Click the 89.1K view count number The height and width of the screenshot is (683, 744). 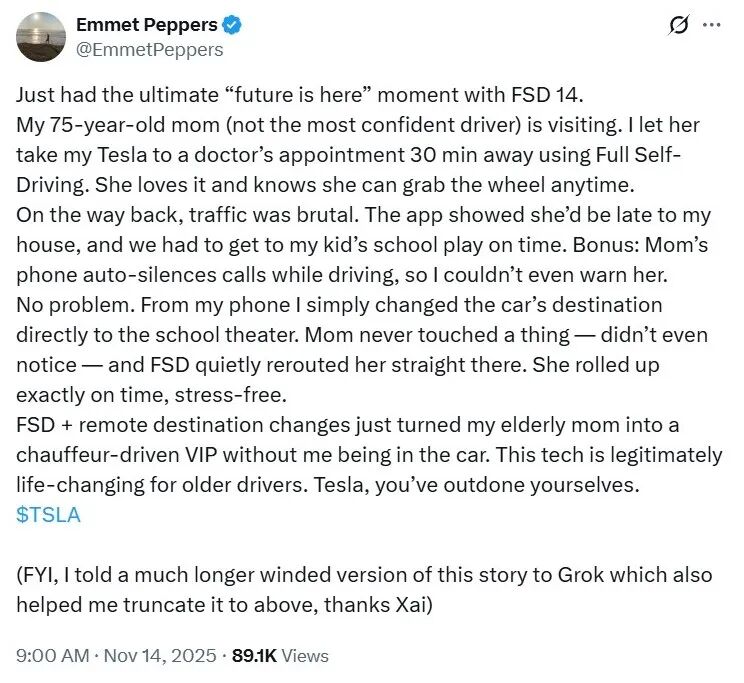tap(255, 656)
